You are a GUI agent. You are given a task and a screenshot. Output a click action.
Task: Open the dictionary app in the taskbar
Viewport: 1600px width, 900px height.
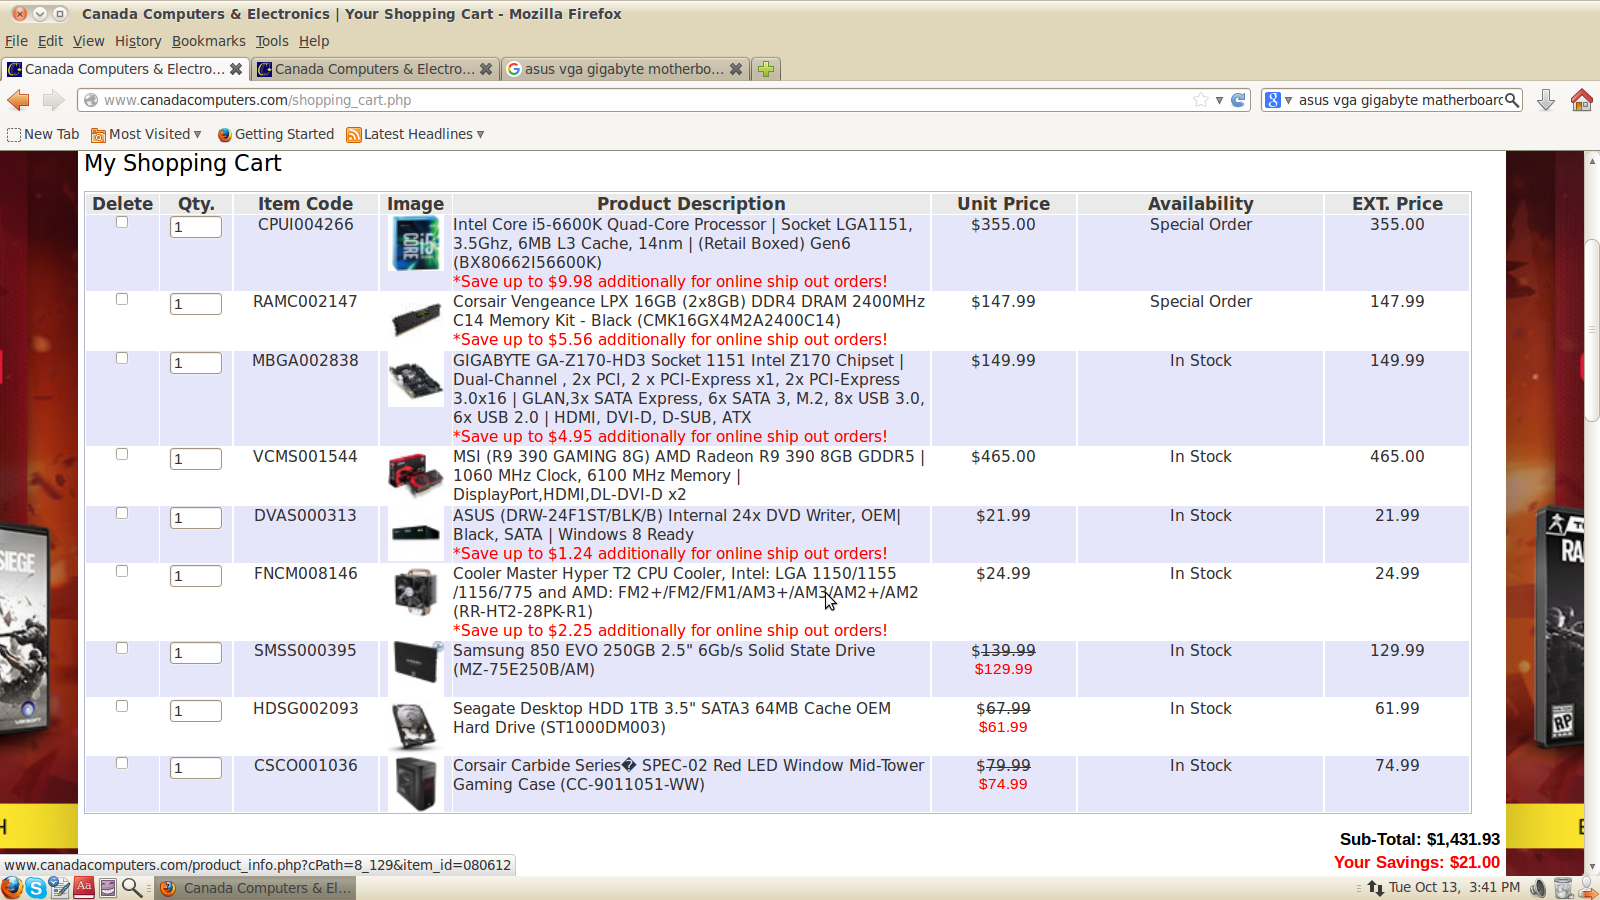pyautogui.click(x=84, y=887)
